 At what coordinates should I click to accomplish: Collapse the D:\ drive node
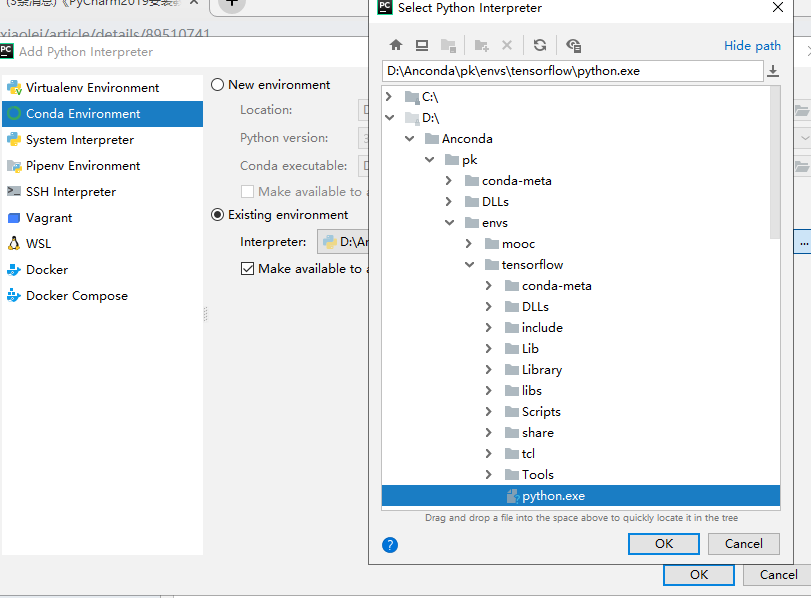point(389,117)
